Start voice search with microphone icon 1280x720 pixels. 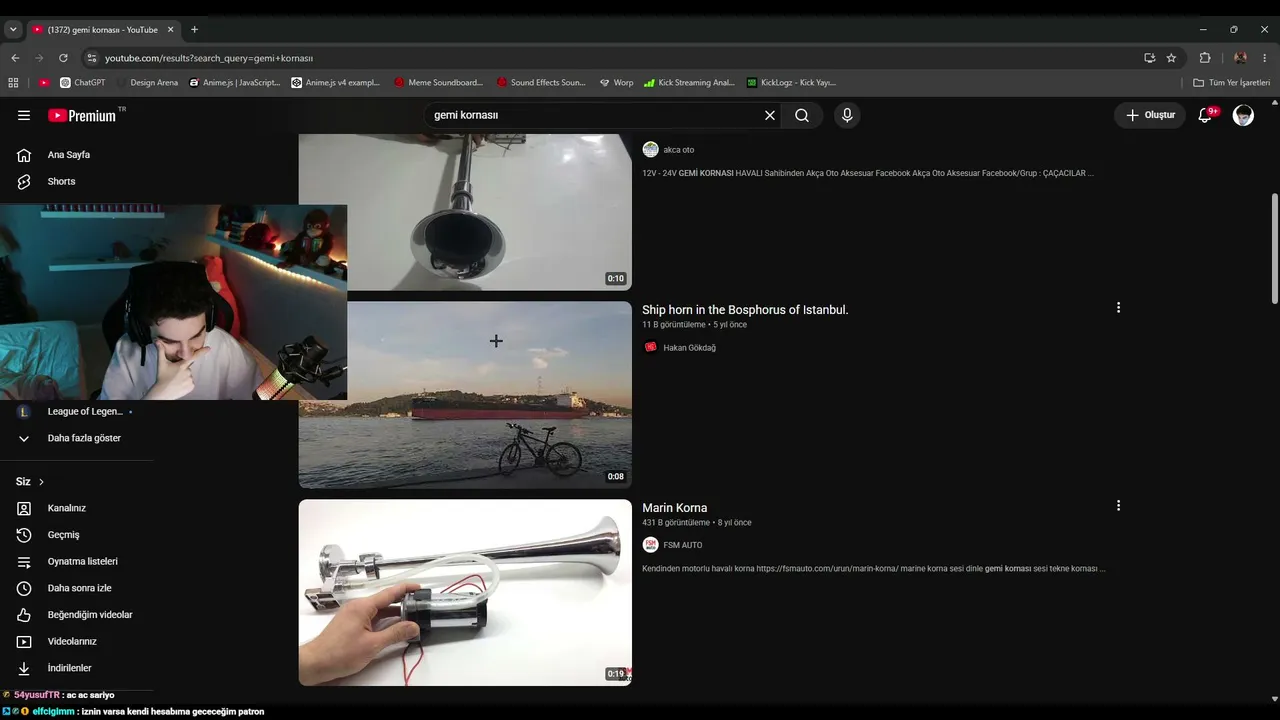(x=847, y=115)
